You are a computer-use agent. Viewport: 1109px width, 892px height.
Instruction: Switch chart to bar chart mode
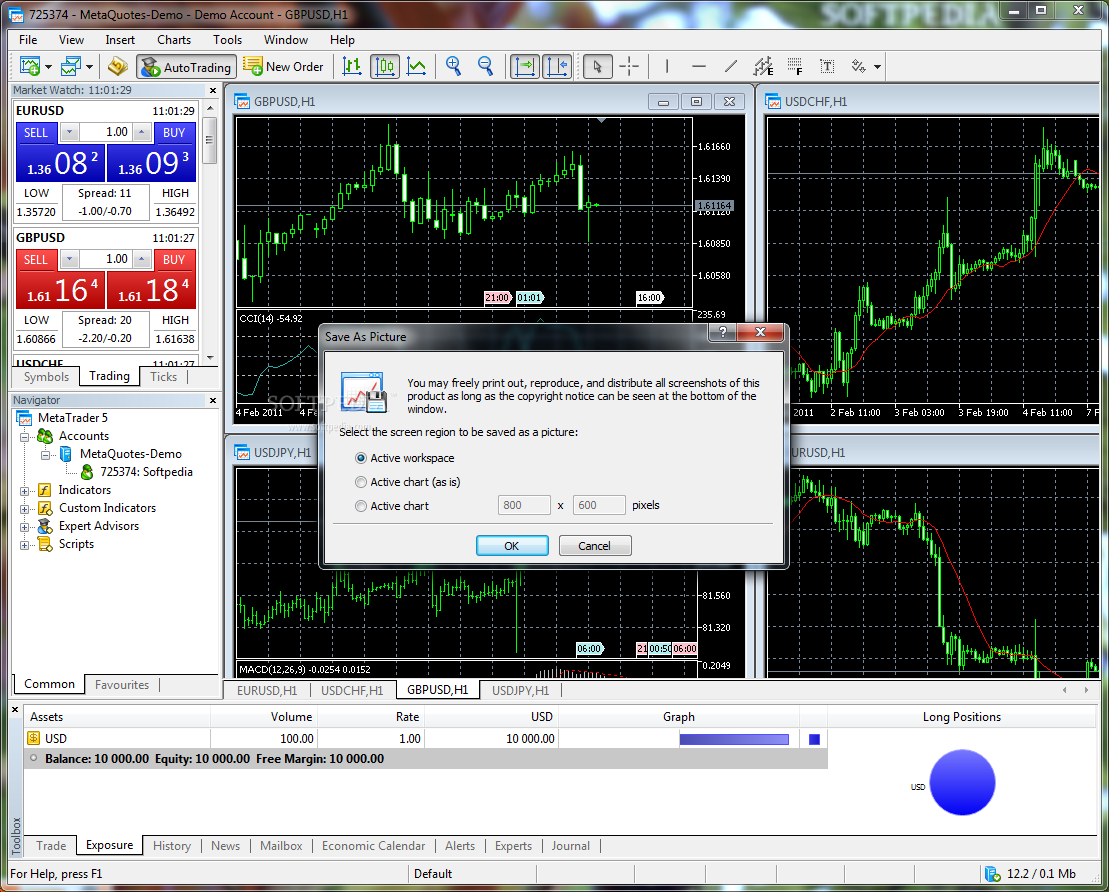click(x=352, y=66)
